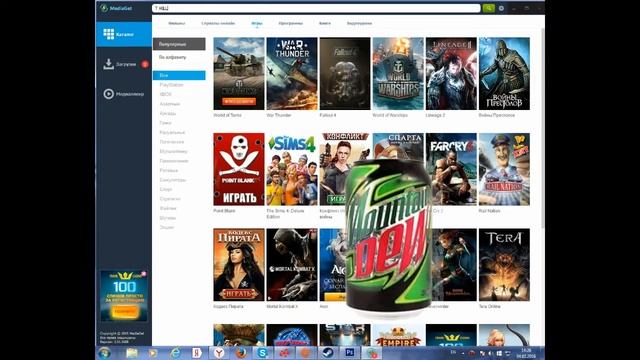Viewport: 640px width, 360px height.
Task: Click the catalog vertical scrollbar
Action: click(x=542, y=129)
